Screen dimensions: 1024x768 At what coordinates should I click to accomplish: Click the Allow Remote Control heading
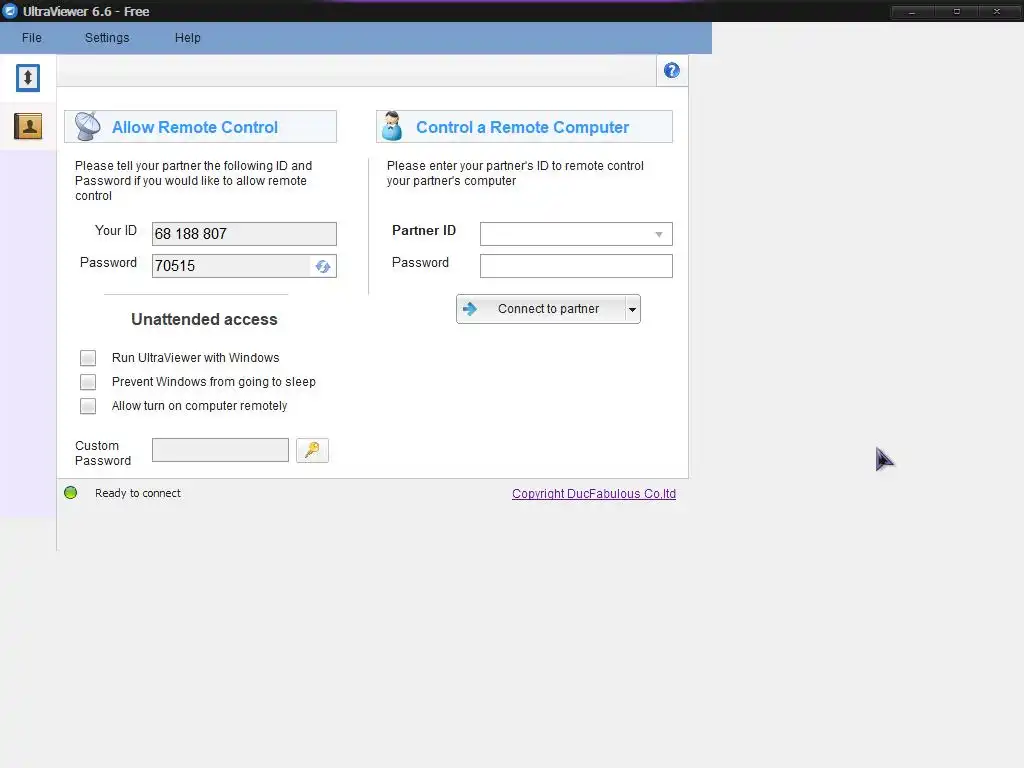[195, 127]
